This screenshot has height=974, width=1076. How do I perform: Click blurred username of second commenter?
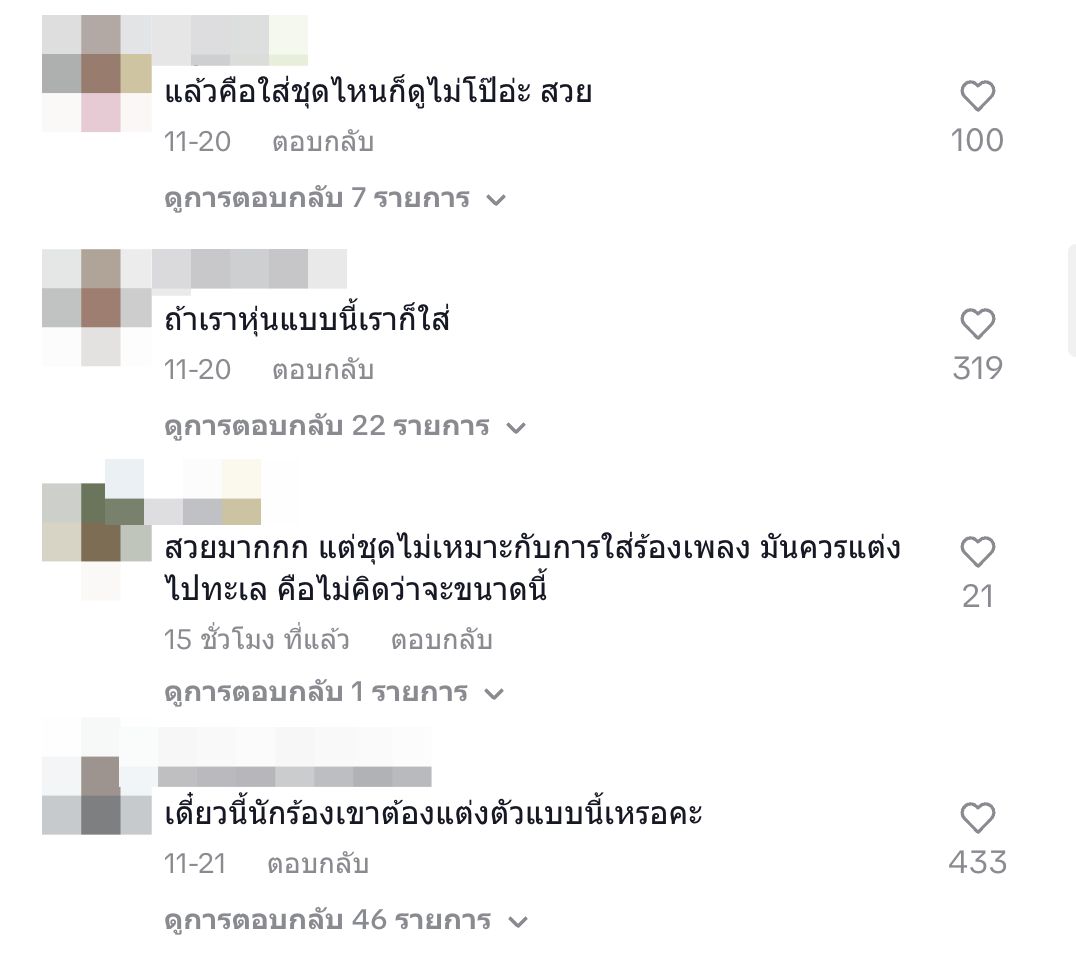[249, 268]
